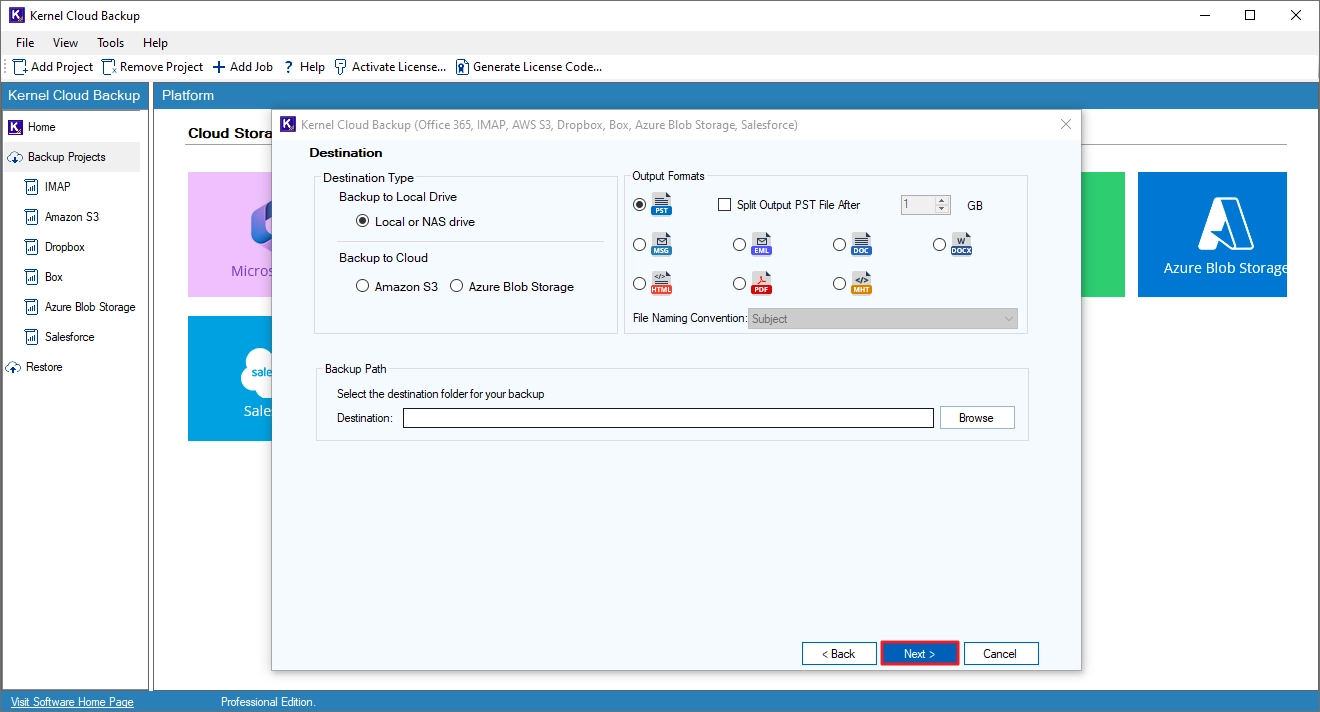The image size is (1320, 712).
Task: Select Amazon S3 cloud destination radio button
Action: [363, 286]
